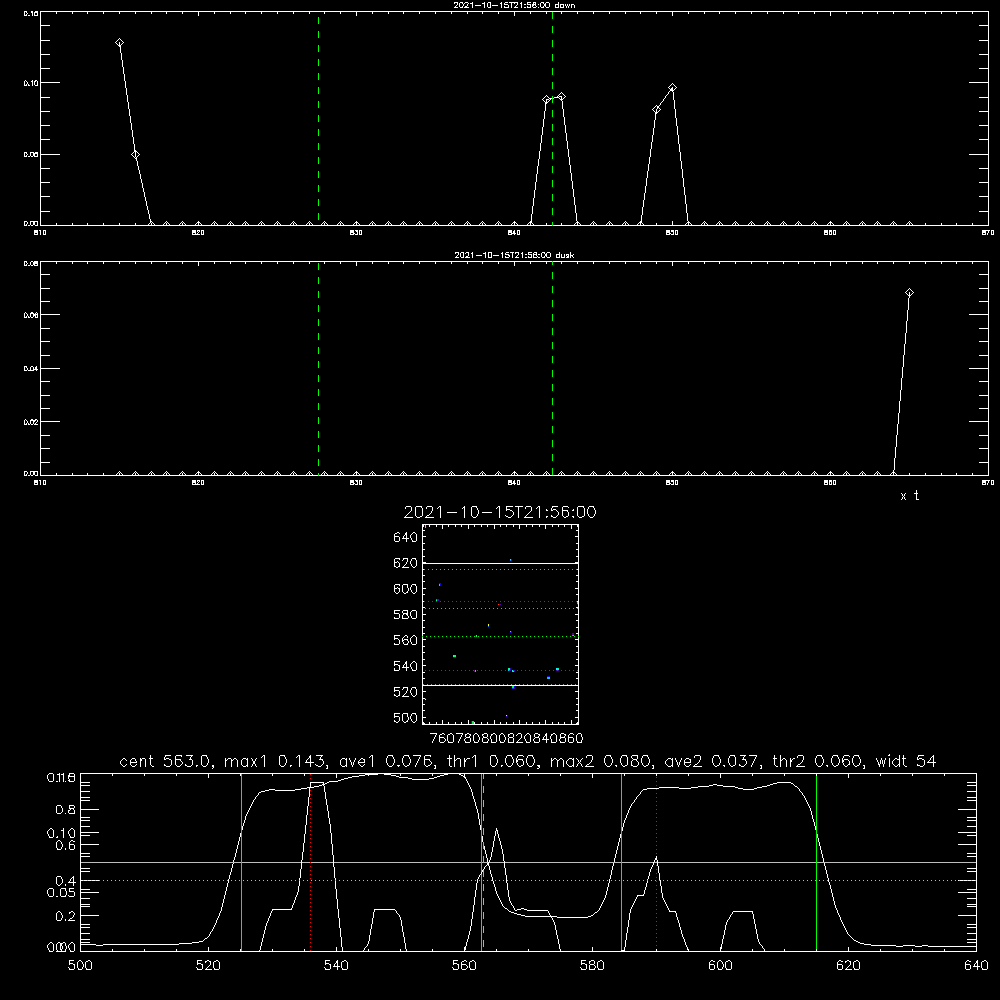Click 'cent 563.0' in the bottom plot header

(x=165, y=761)
